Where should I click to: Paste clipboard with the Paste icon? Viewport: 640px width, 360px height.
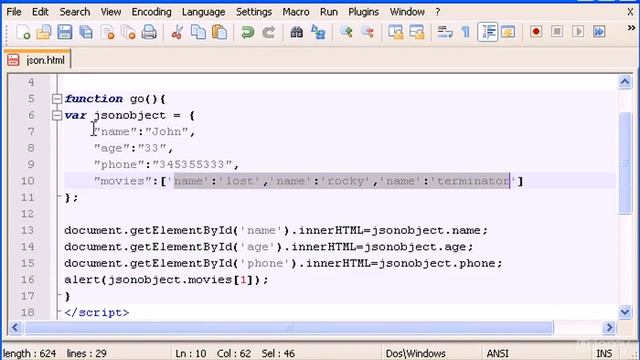tap(220, 32)
